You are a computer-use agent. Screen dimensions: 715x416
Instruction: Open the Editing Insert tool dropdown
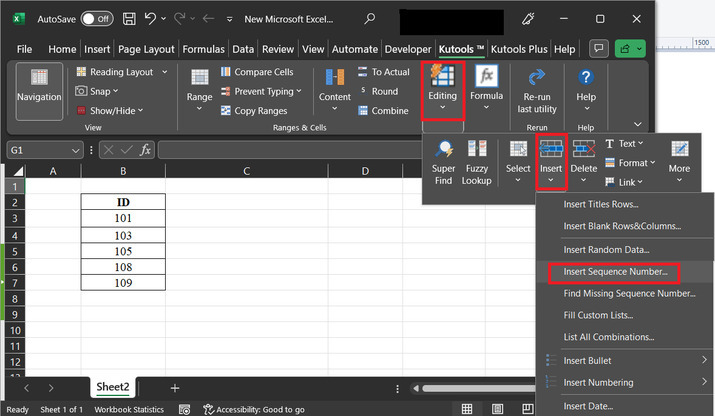(551, 162)
